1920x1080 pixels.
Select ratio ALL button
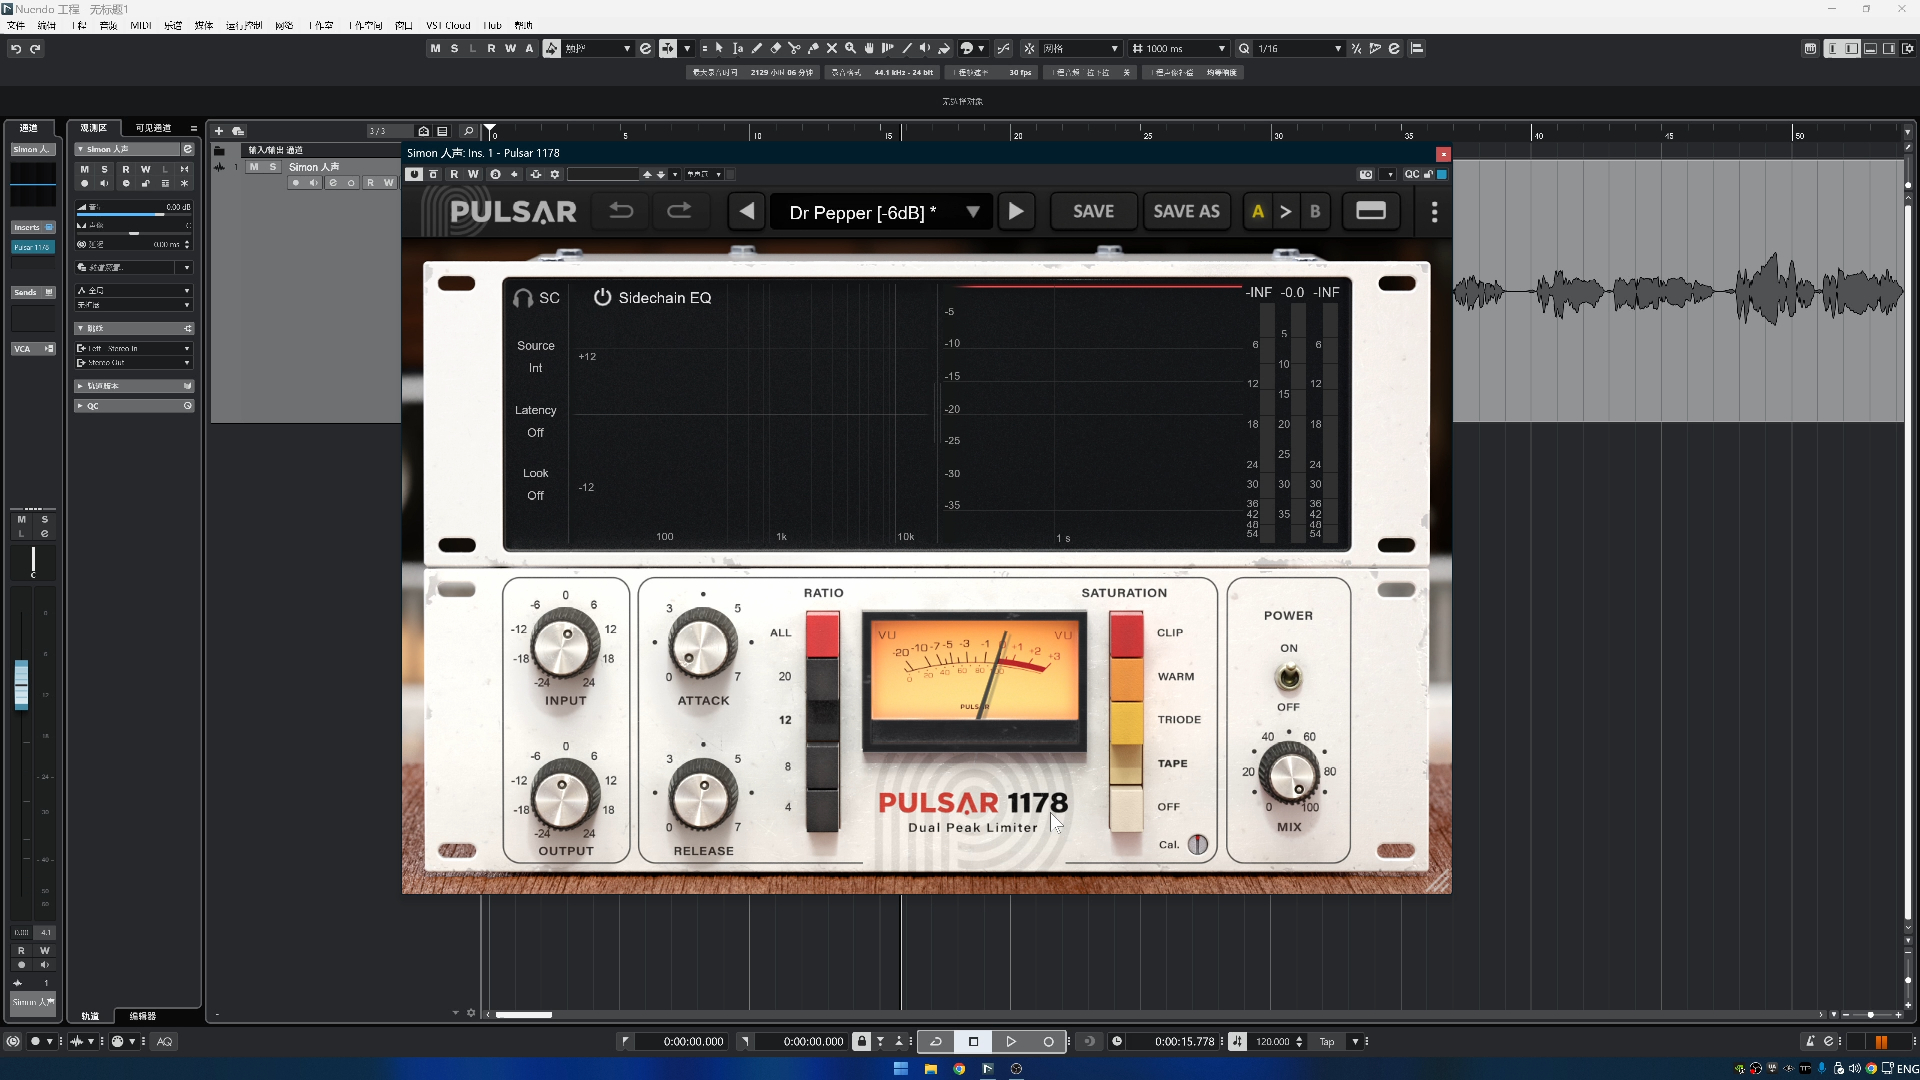click(x=822, y=633)
